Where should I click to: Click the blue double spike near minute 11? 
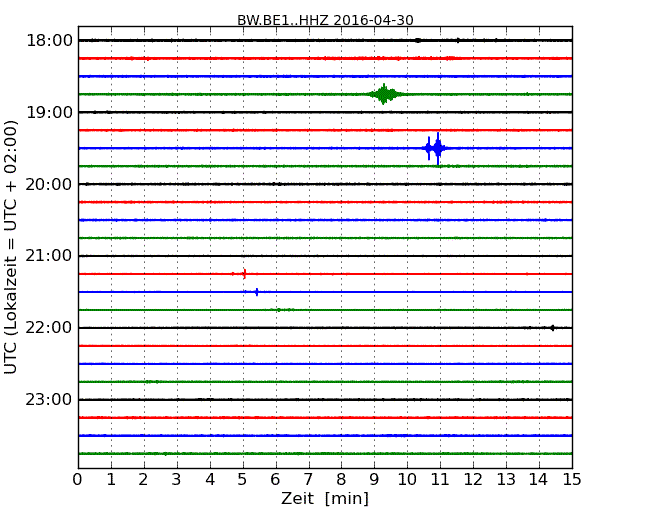coord(434,148)
